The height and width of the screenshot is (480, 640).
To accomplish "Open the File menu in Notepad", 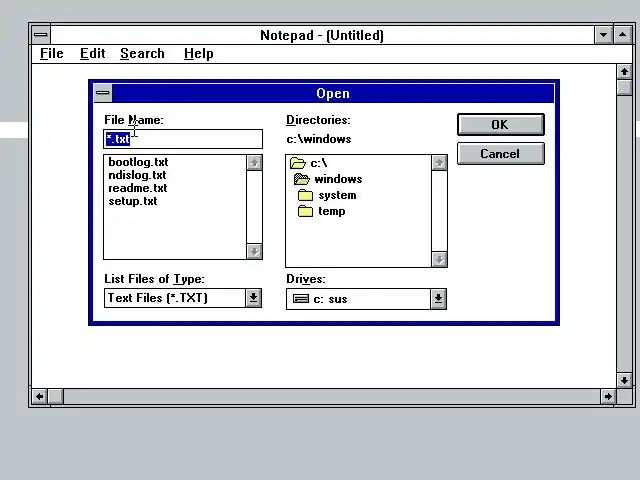I will [x=51, y=53].
